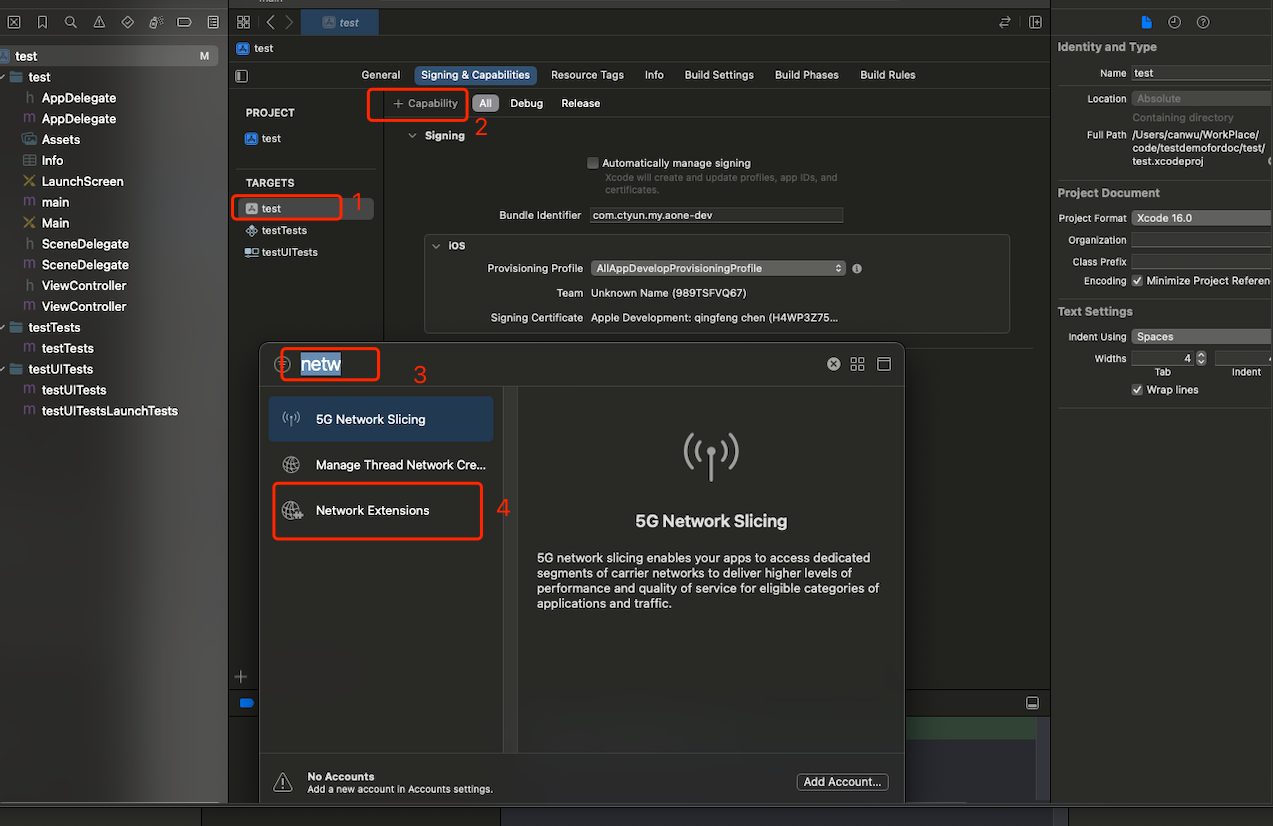Select 5G Network Slicing in capability list
The height and width of the screenshot is (826, 1273).
[x=381, y=419]
